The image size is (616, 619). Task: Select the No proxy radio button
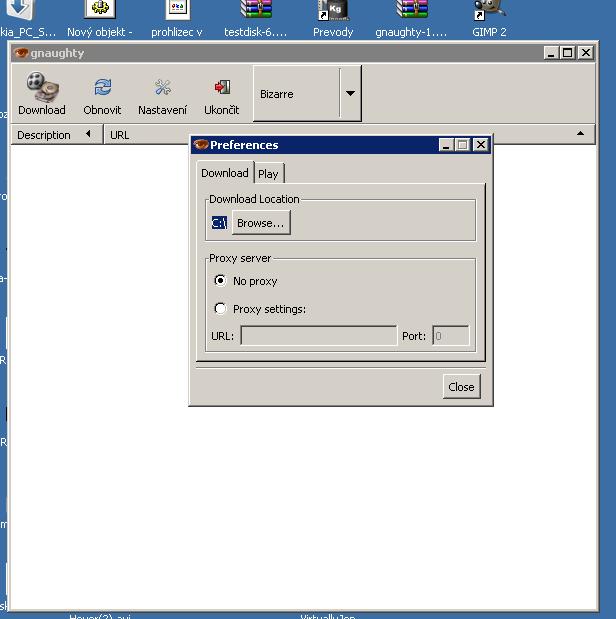(221, 281)
